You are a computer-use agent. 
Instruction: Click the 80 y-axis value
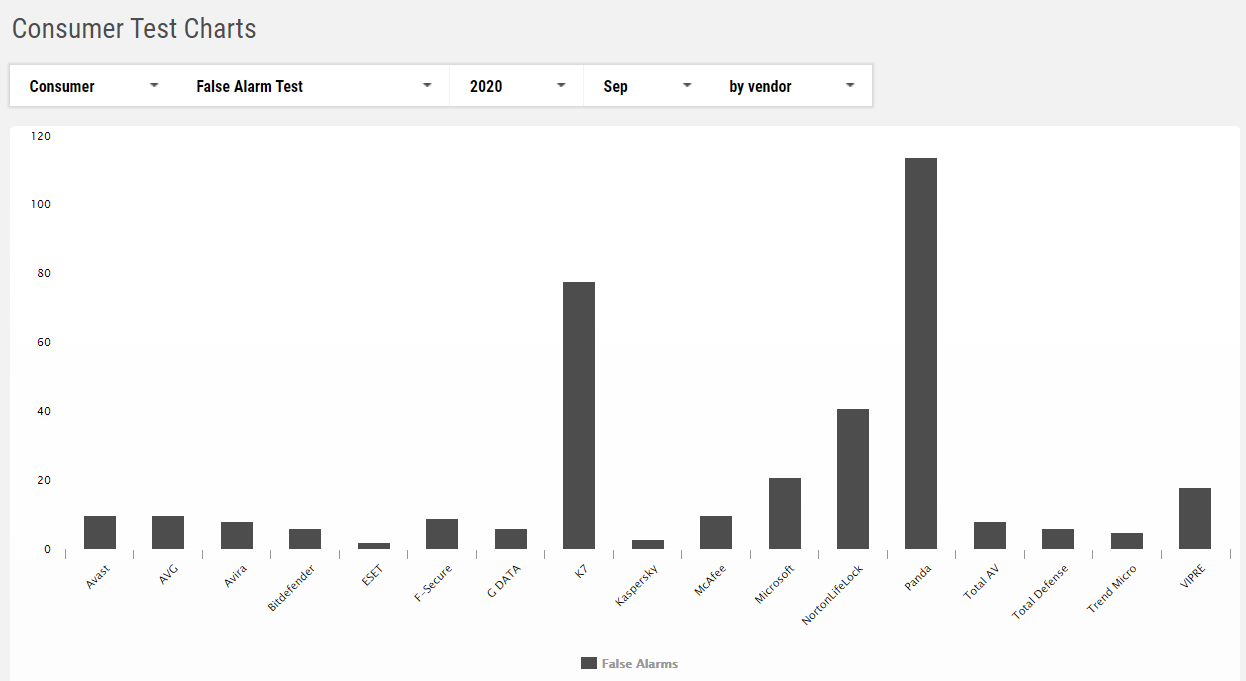click(43, 273)
